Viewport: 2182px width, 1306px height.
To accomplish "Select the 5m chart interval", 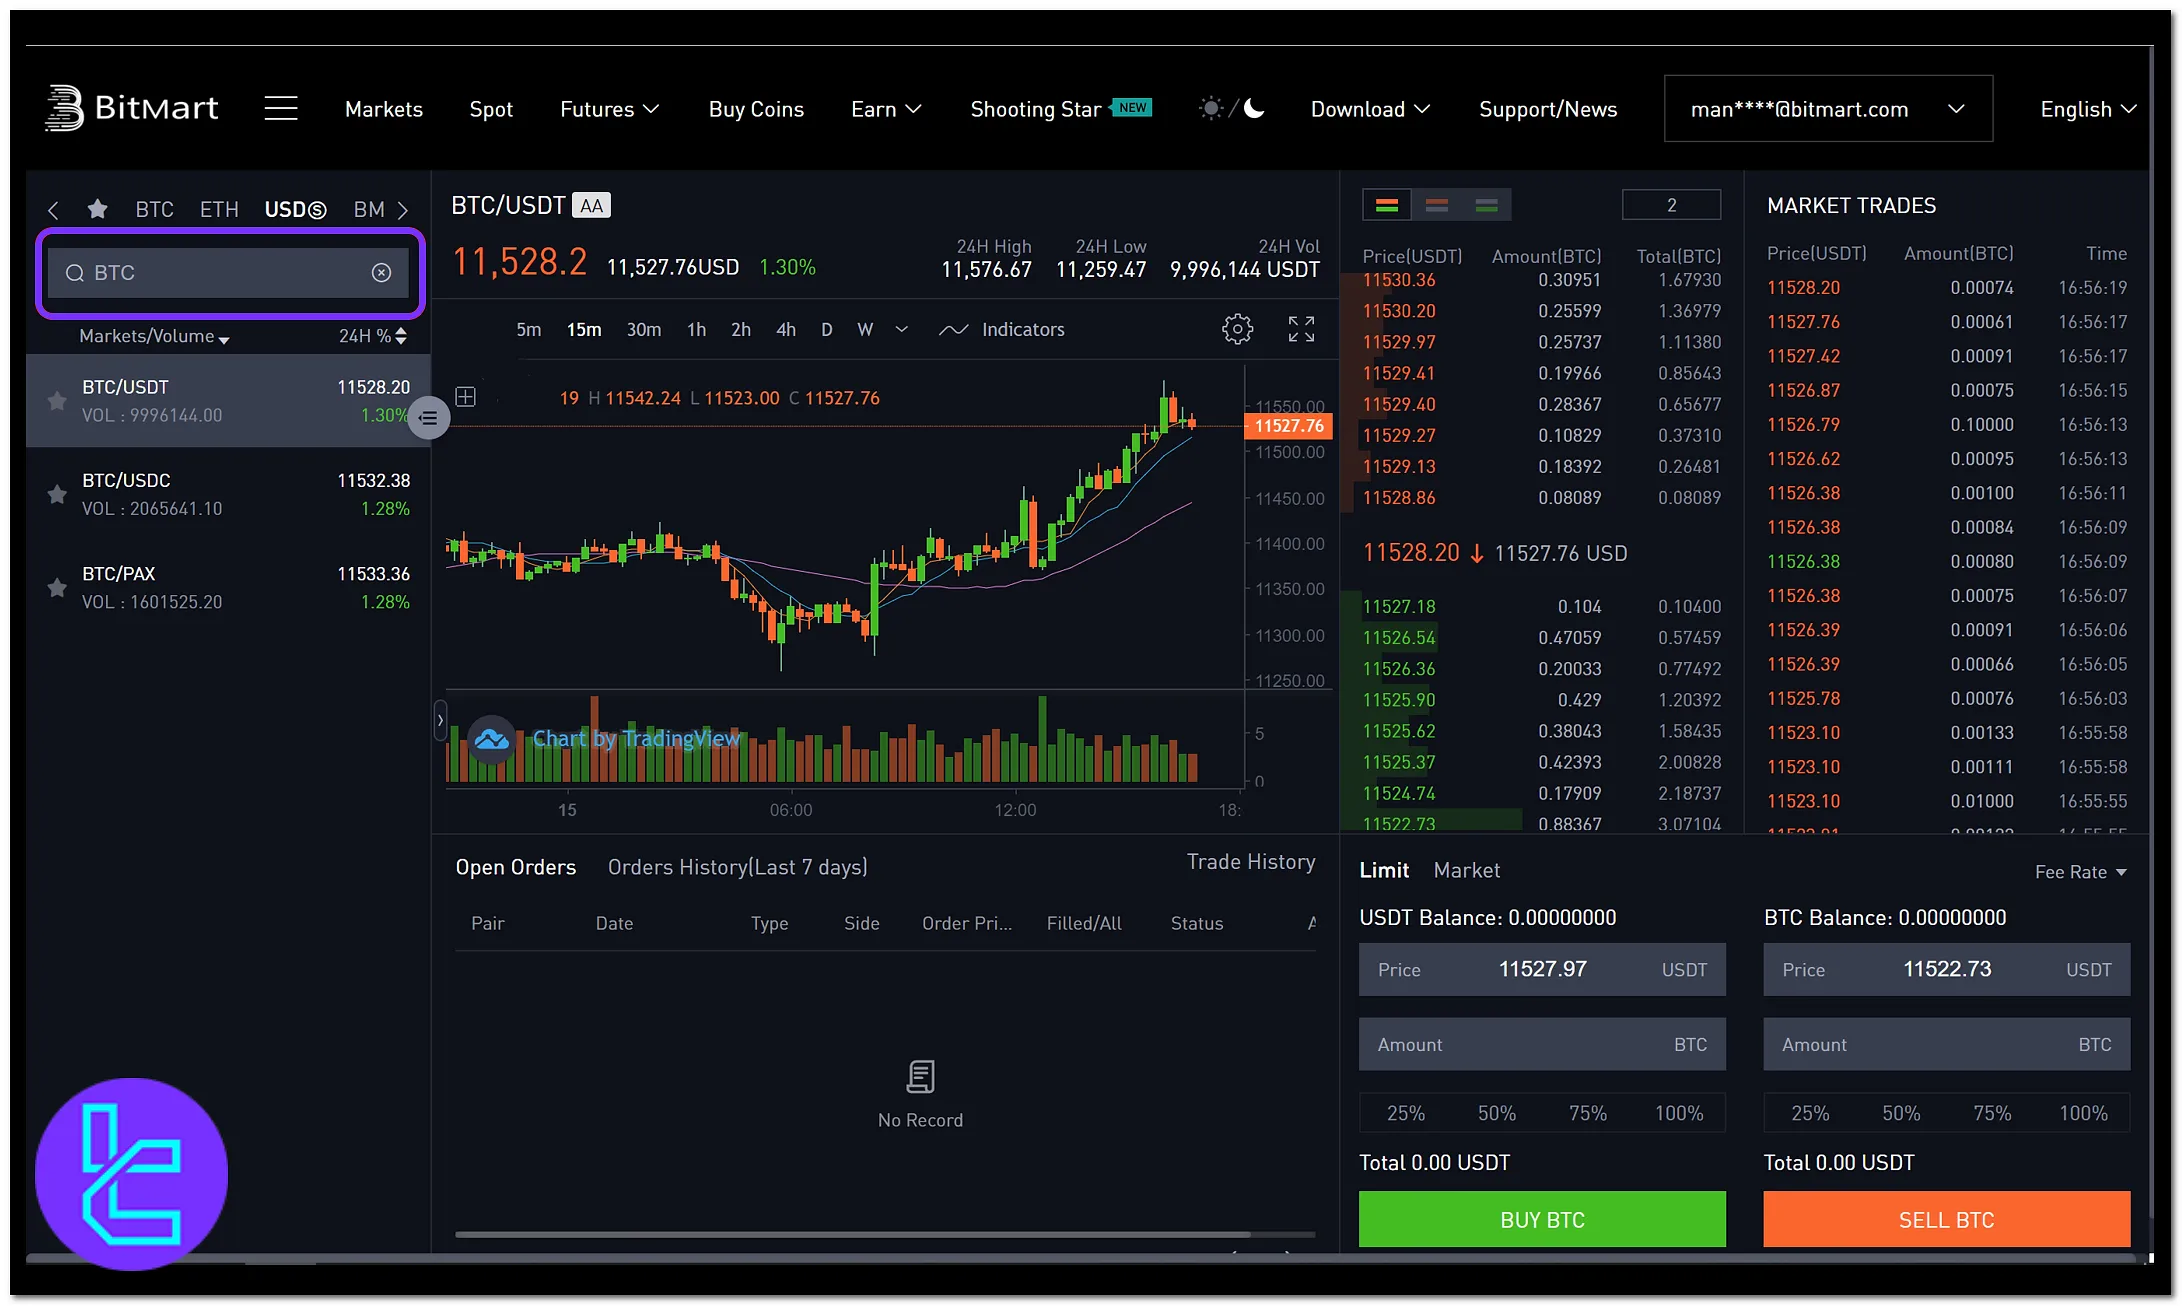I will point(528,329).
